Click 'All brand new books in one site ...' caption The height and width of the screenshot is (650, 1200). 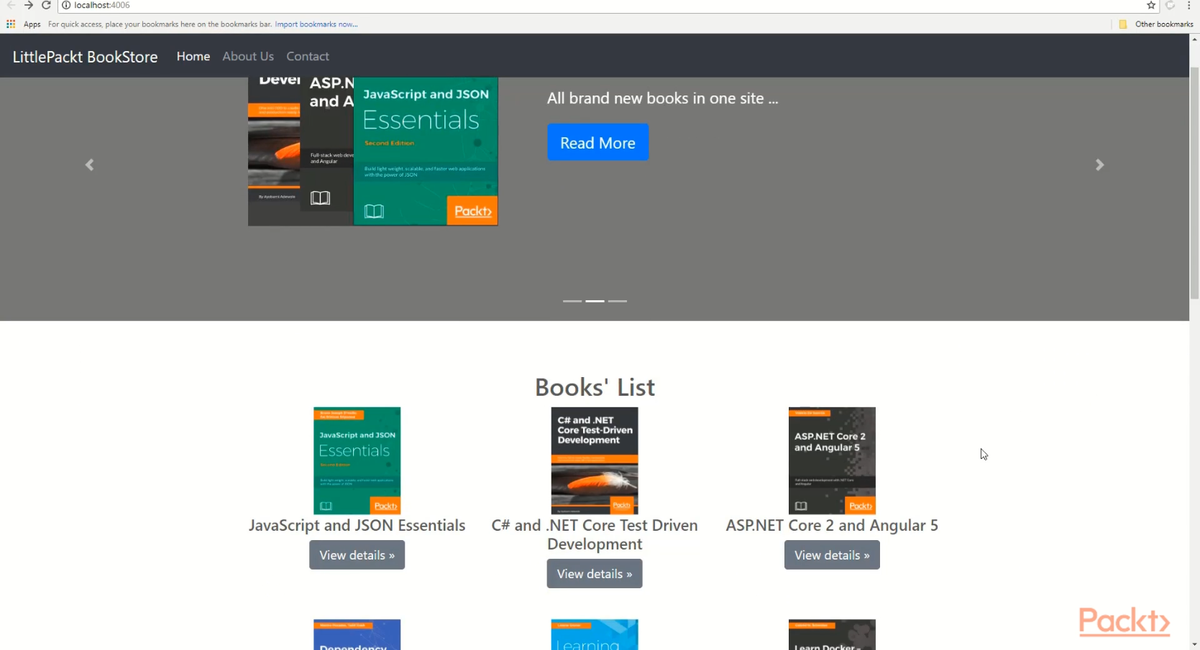point(663,98)
